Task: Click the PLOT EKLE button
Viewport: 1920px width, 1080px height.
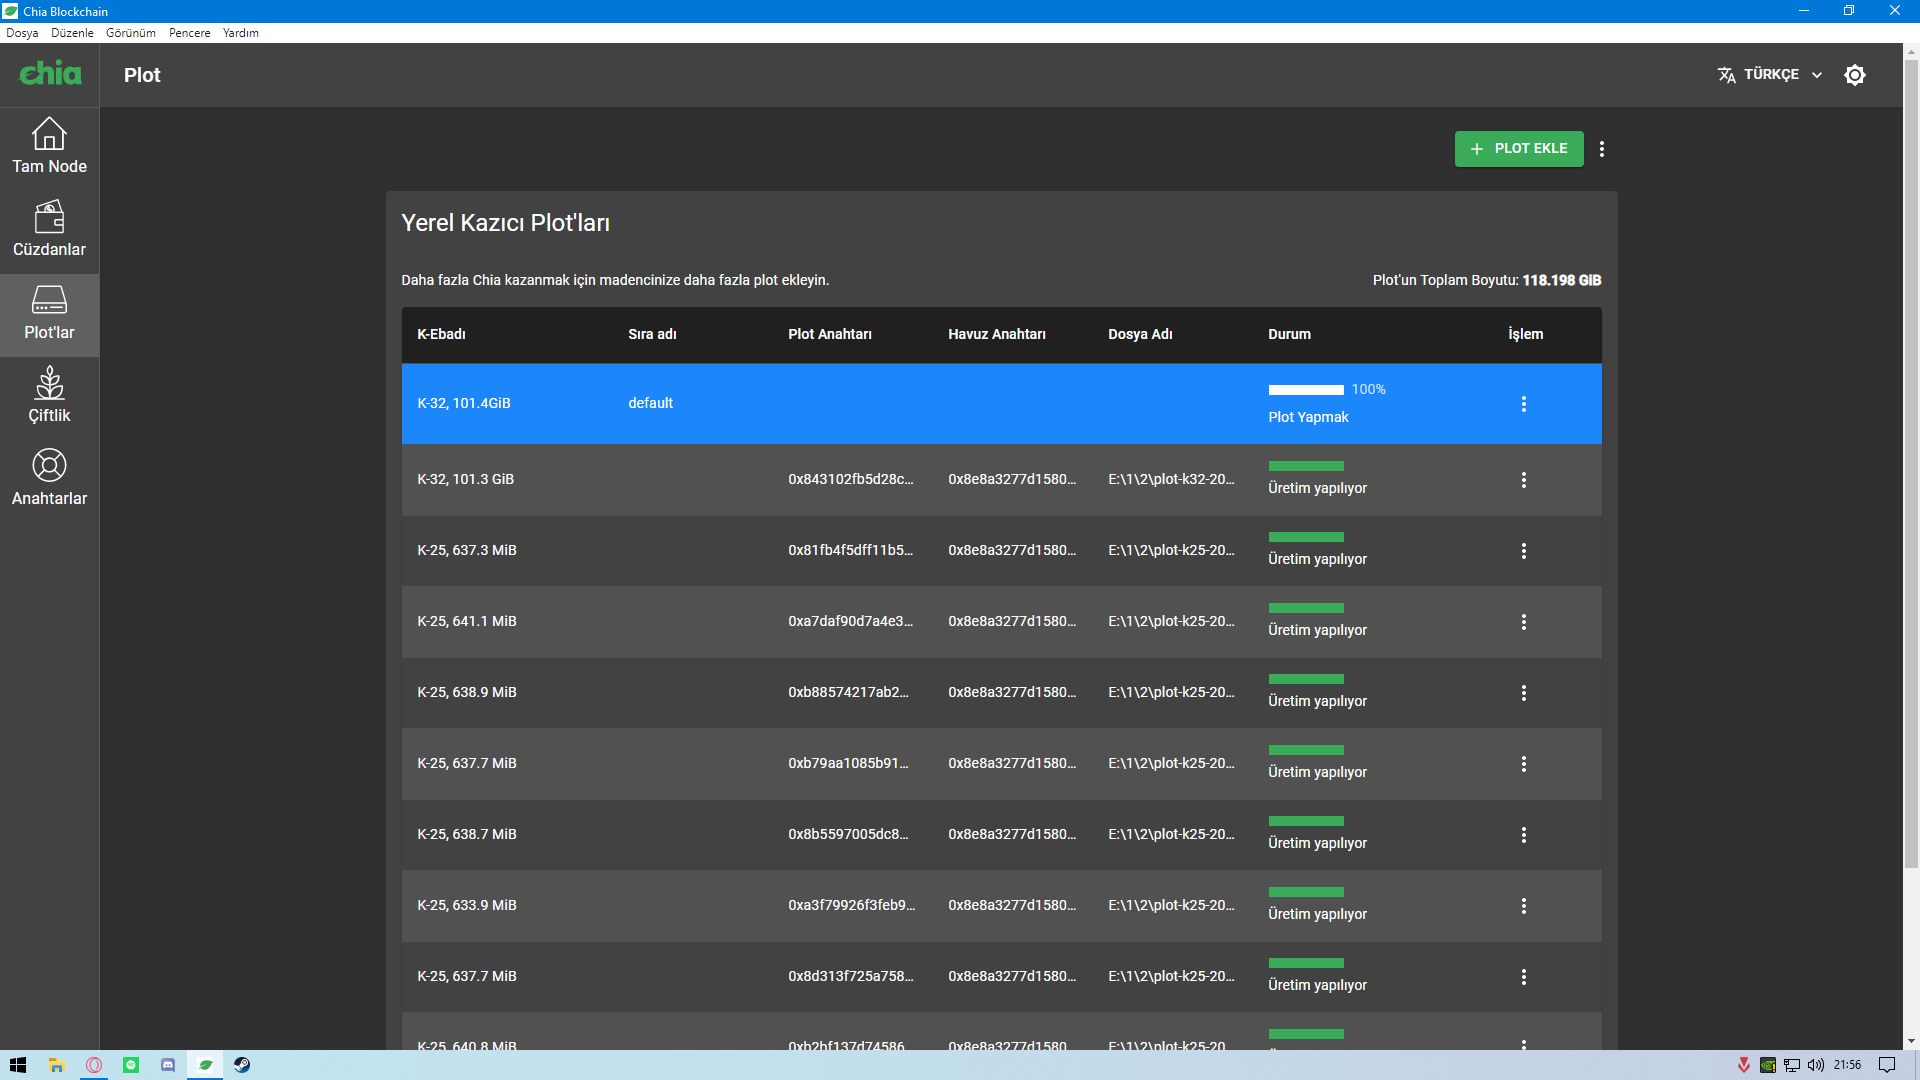Action: click(1518, 149)
